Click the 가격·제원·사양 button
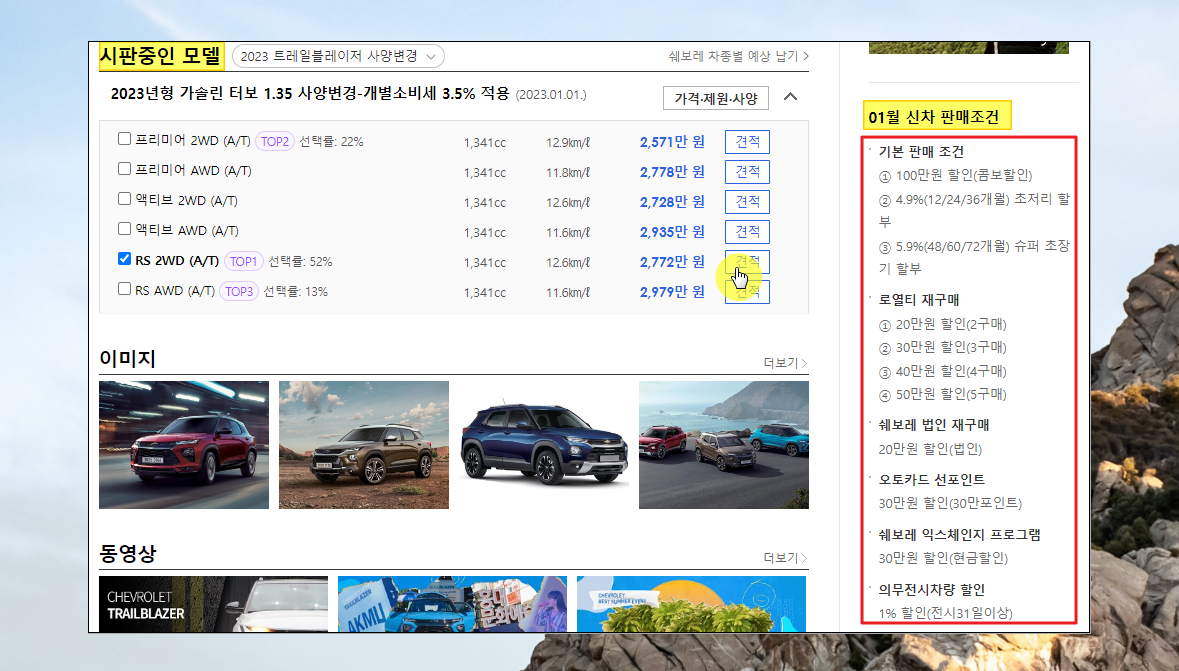 tap(716, 98)
